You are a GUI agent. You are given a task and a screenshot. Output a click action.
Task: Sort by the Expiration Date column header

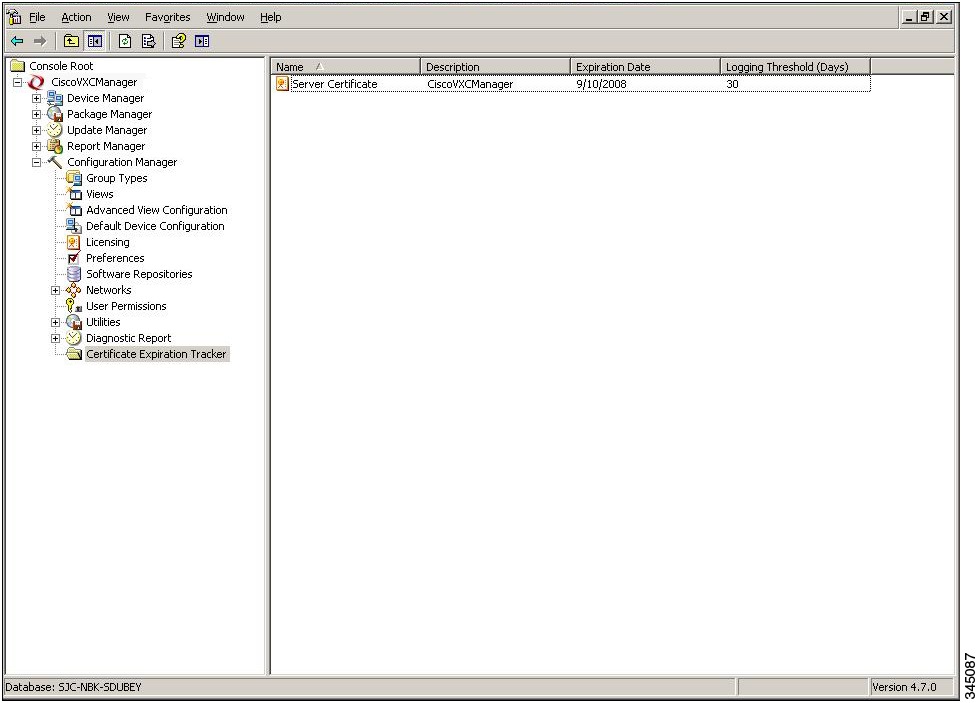(645, 66)
